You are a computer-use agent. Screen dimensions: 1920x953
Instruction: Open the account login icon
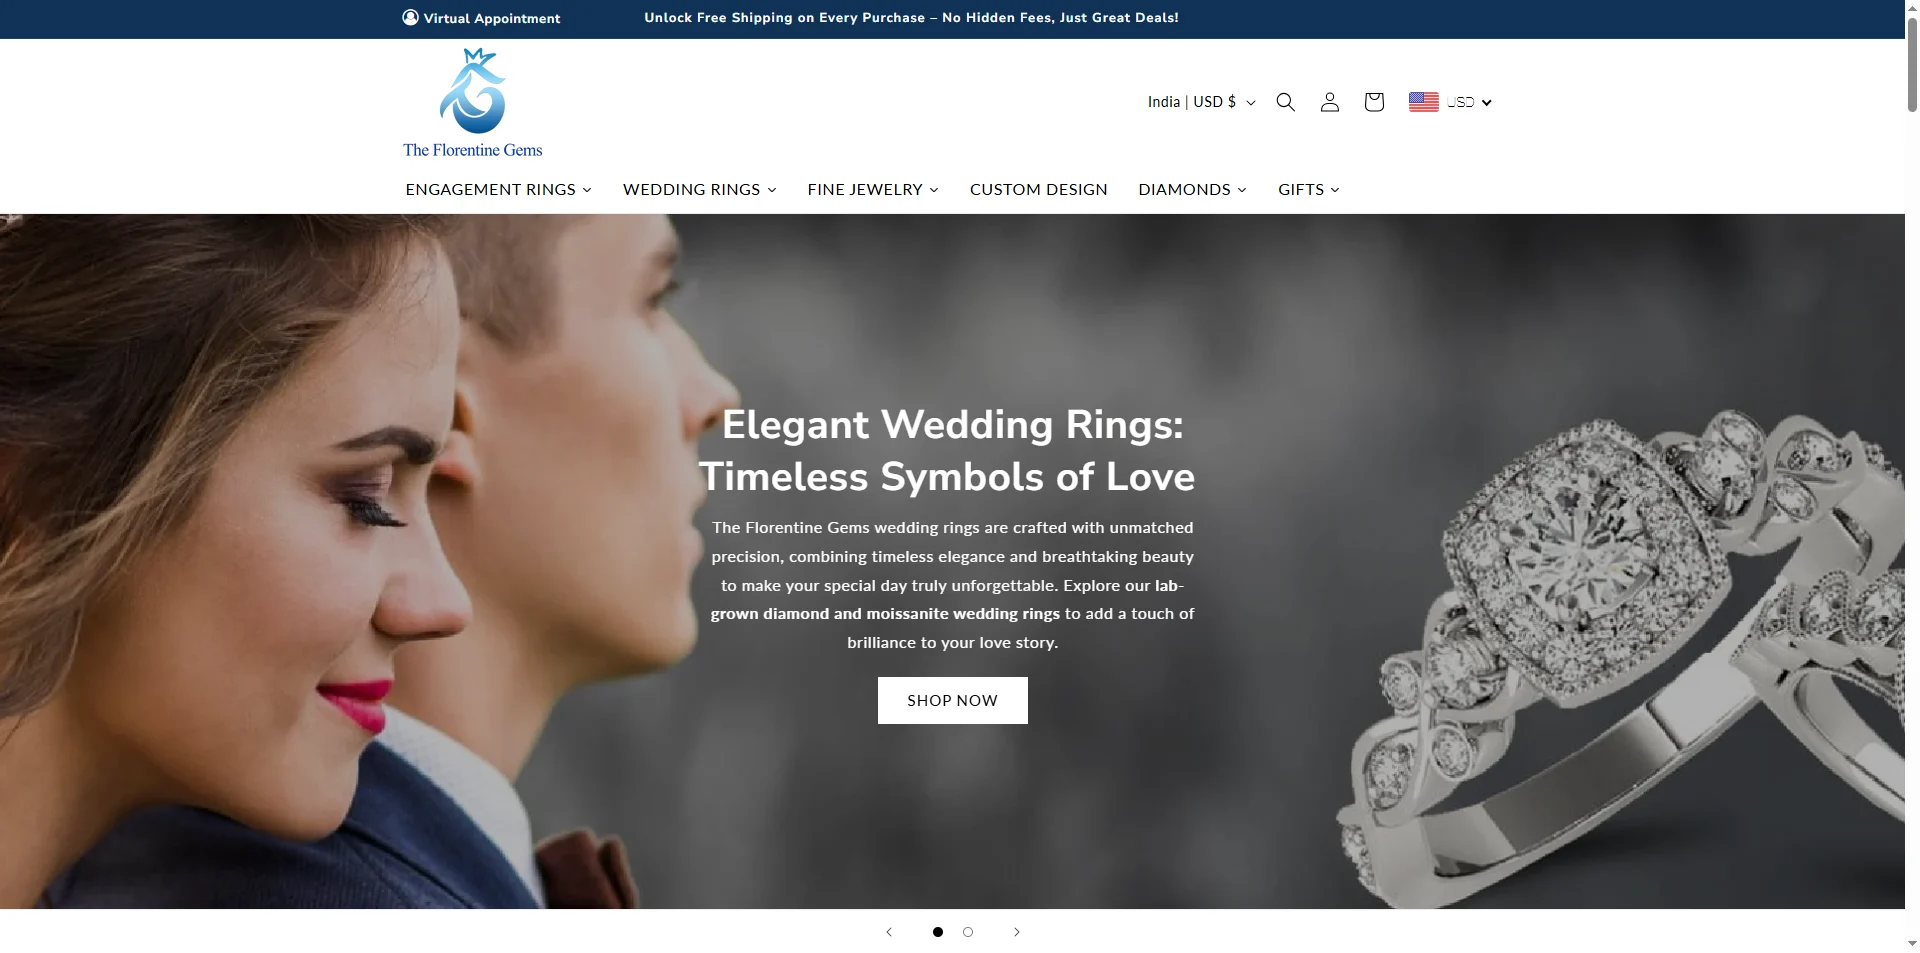(1330, 102)
